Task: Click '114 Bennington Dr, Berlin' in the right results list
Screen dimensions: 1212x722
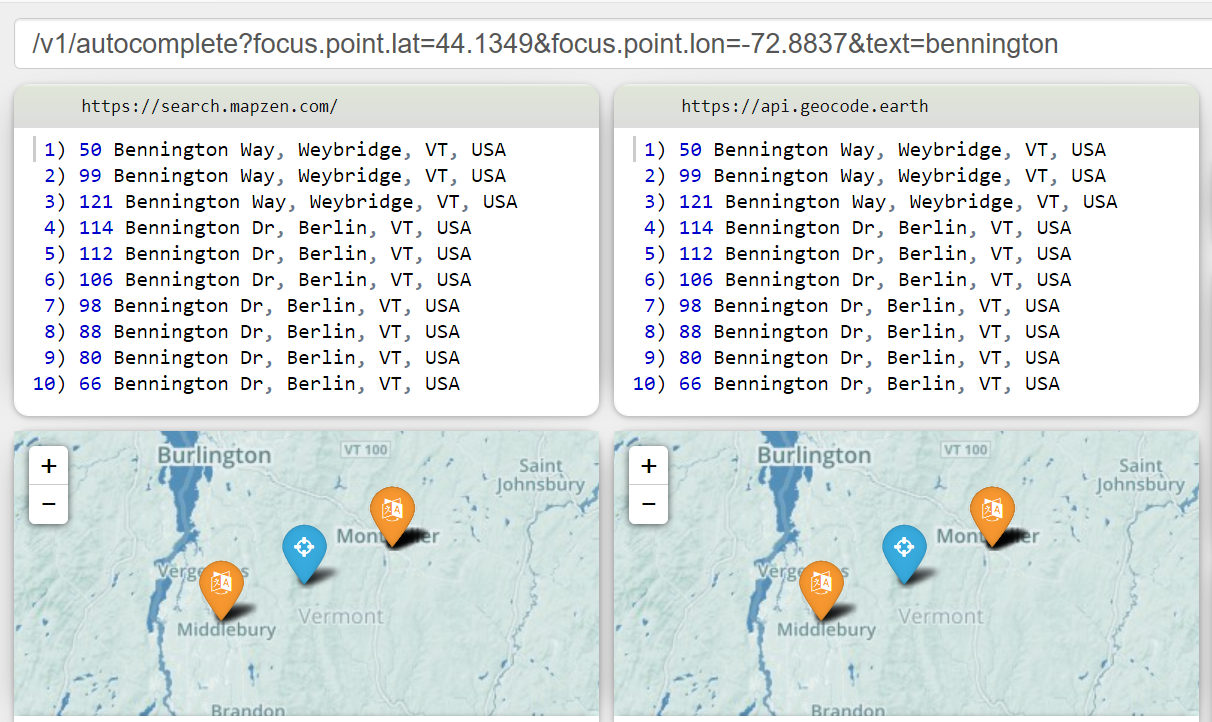Action: [x=877, y=227]
